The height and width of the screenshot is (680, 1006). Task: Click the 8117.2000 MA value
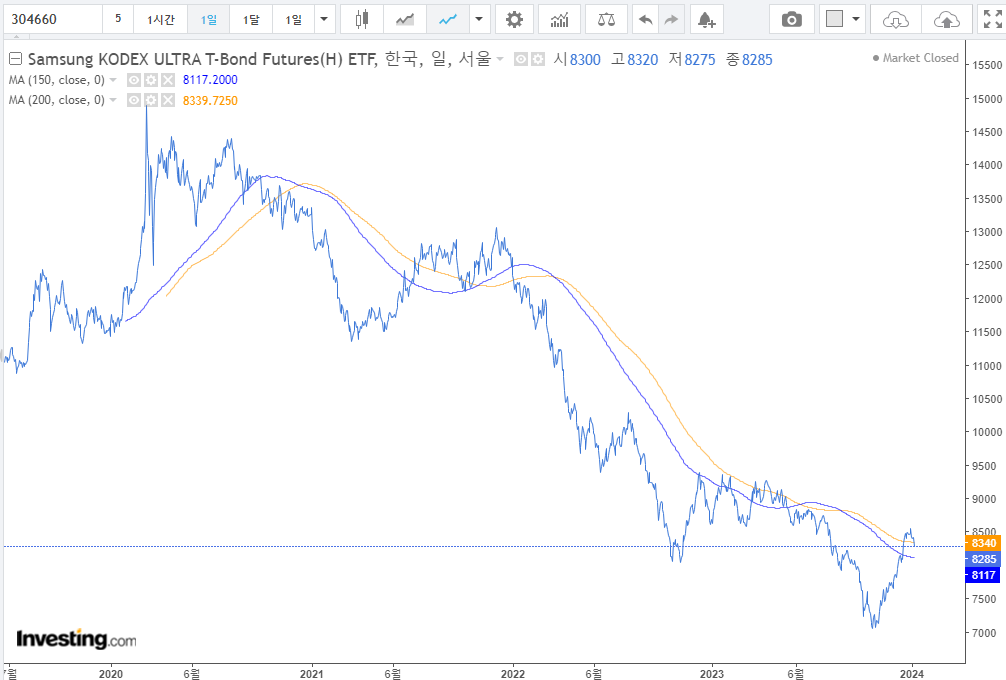(210, 80)
